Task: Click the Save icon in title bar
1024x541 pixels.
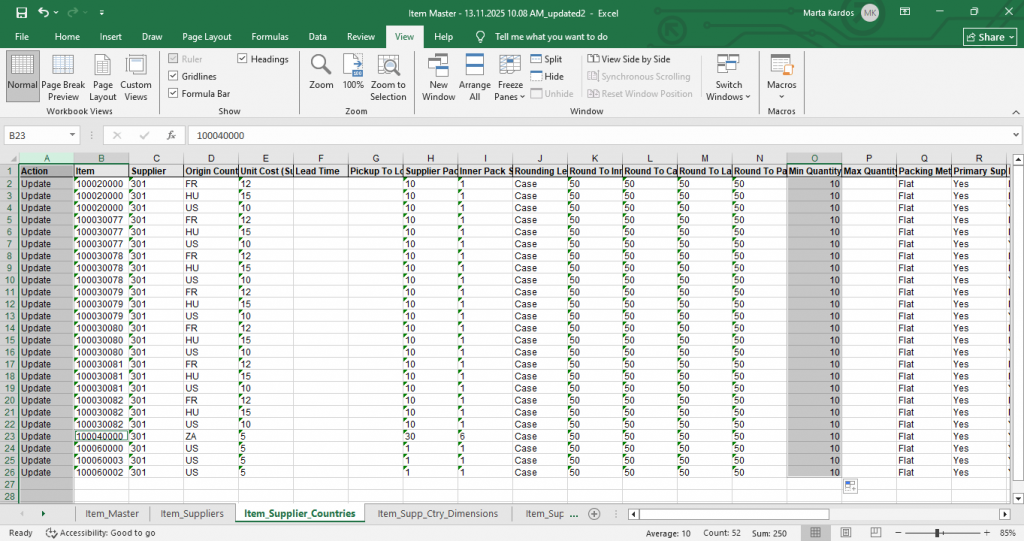Action: coord(21,12)
